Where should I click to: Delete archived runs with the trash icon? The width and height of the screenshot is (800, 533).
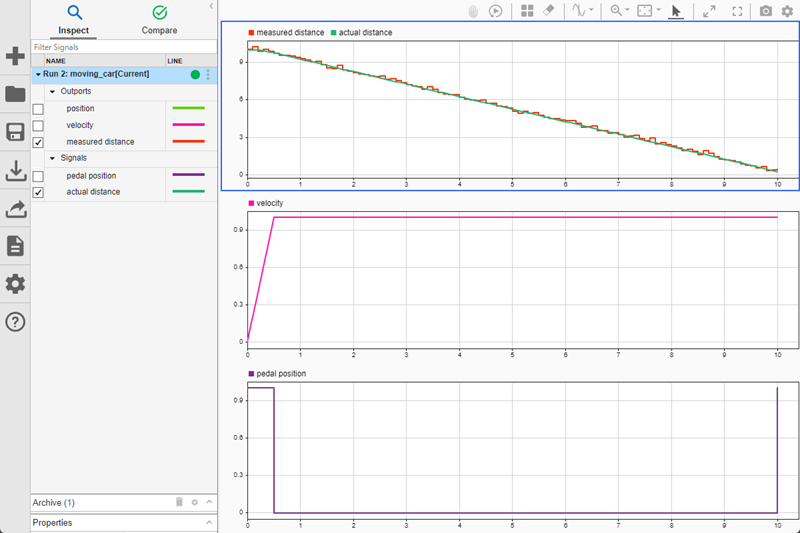(179, 502)
